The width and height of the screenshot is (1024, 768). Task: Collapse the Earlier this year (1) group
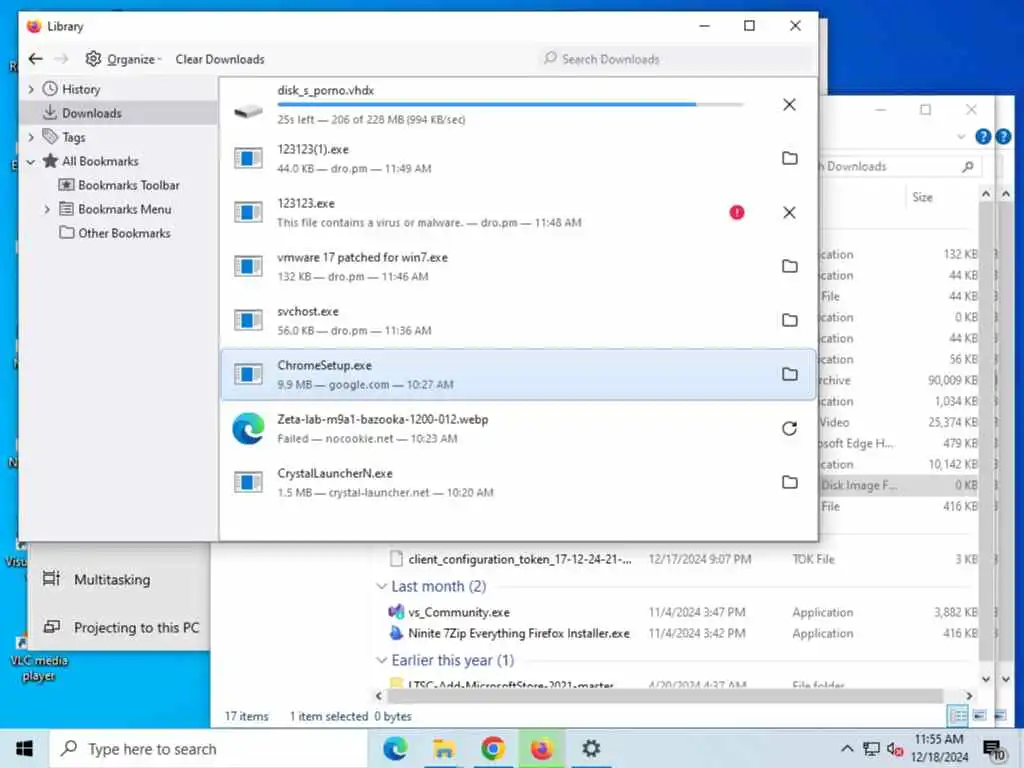[x=381, y=660]
